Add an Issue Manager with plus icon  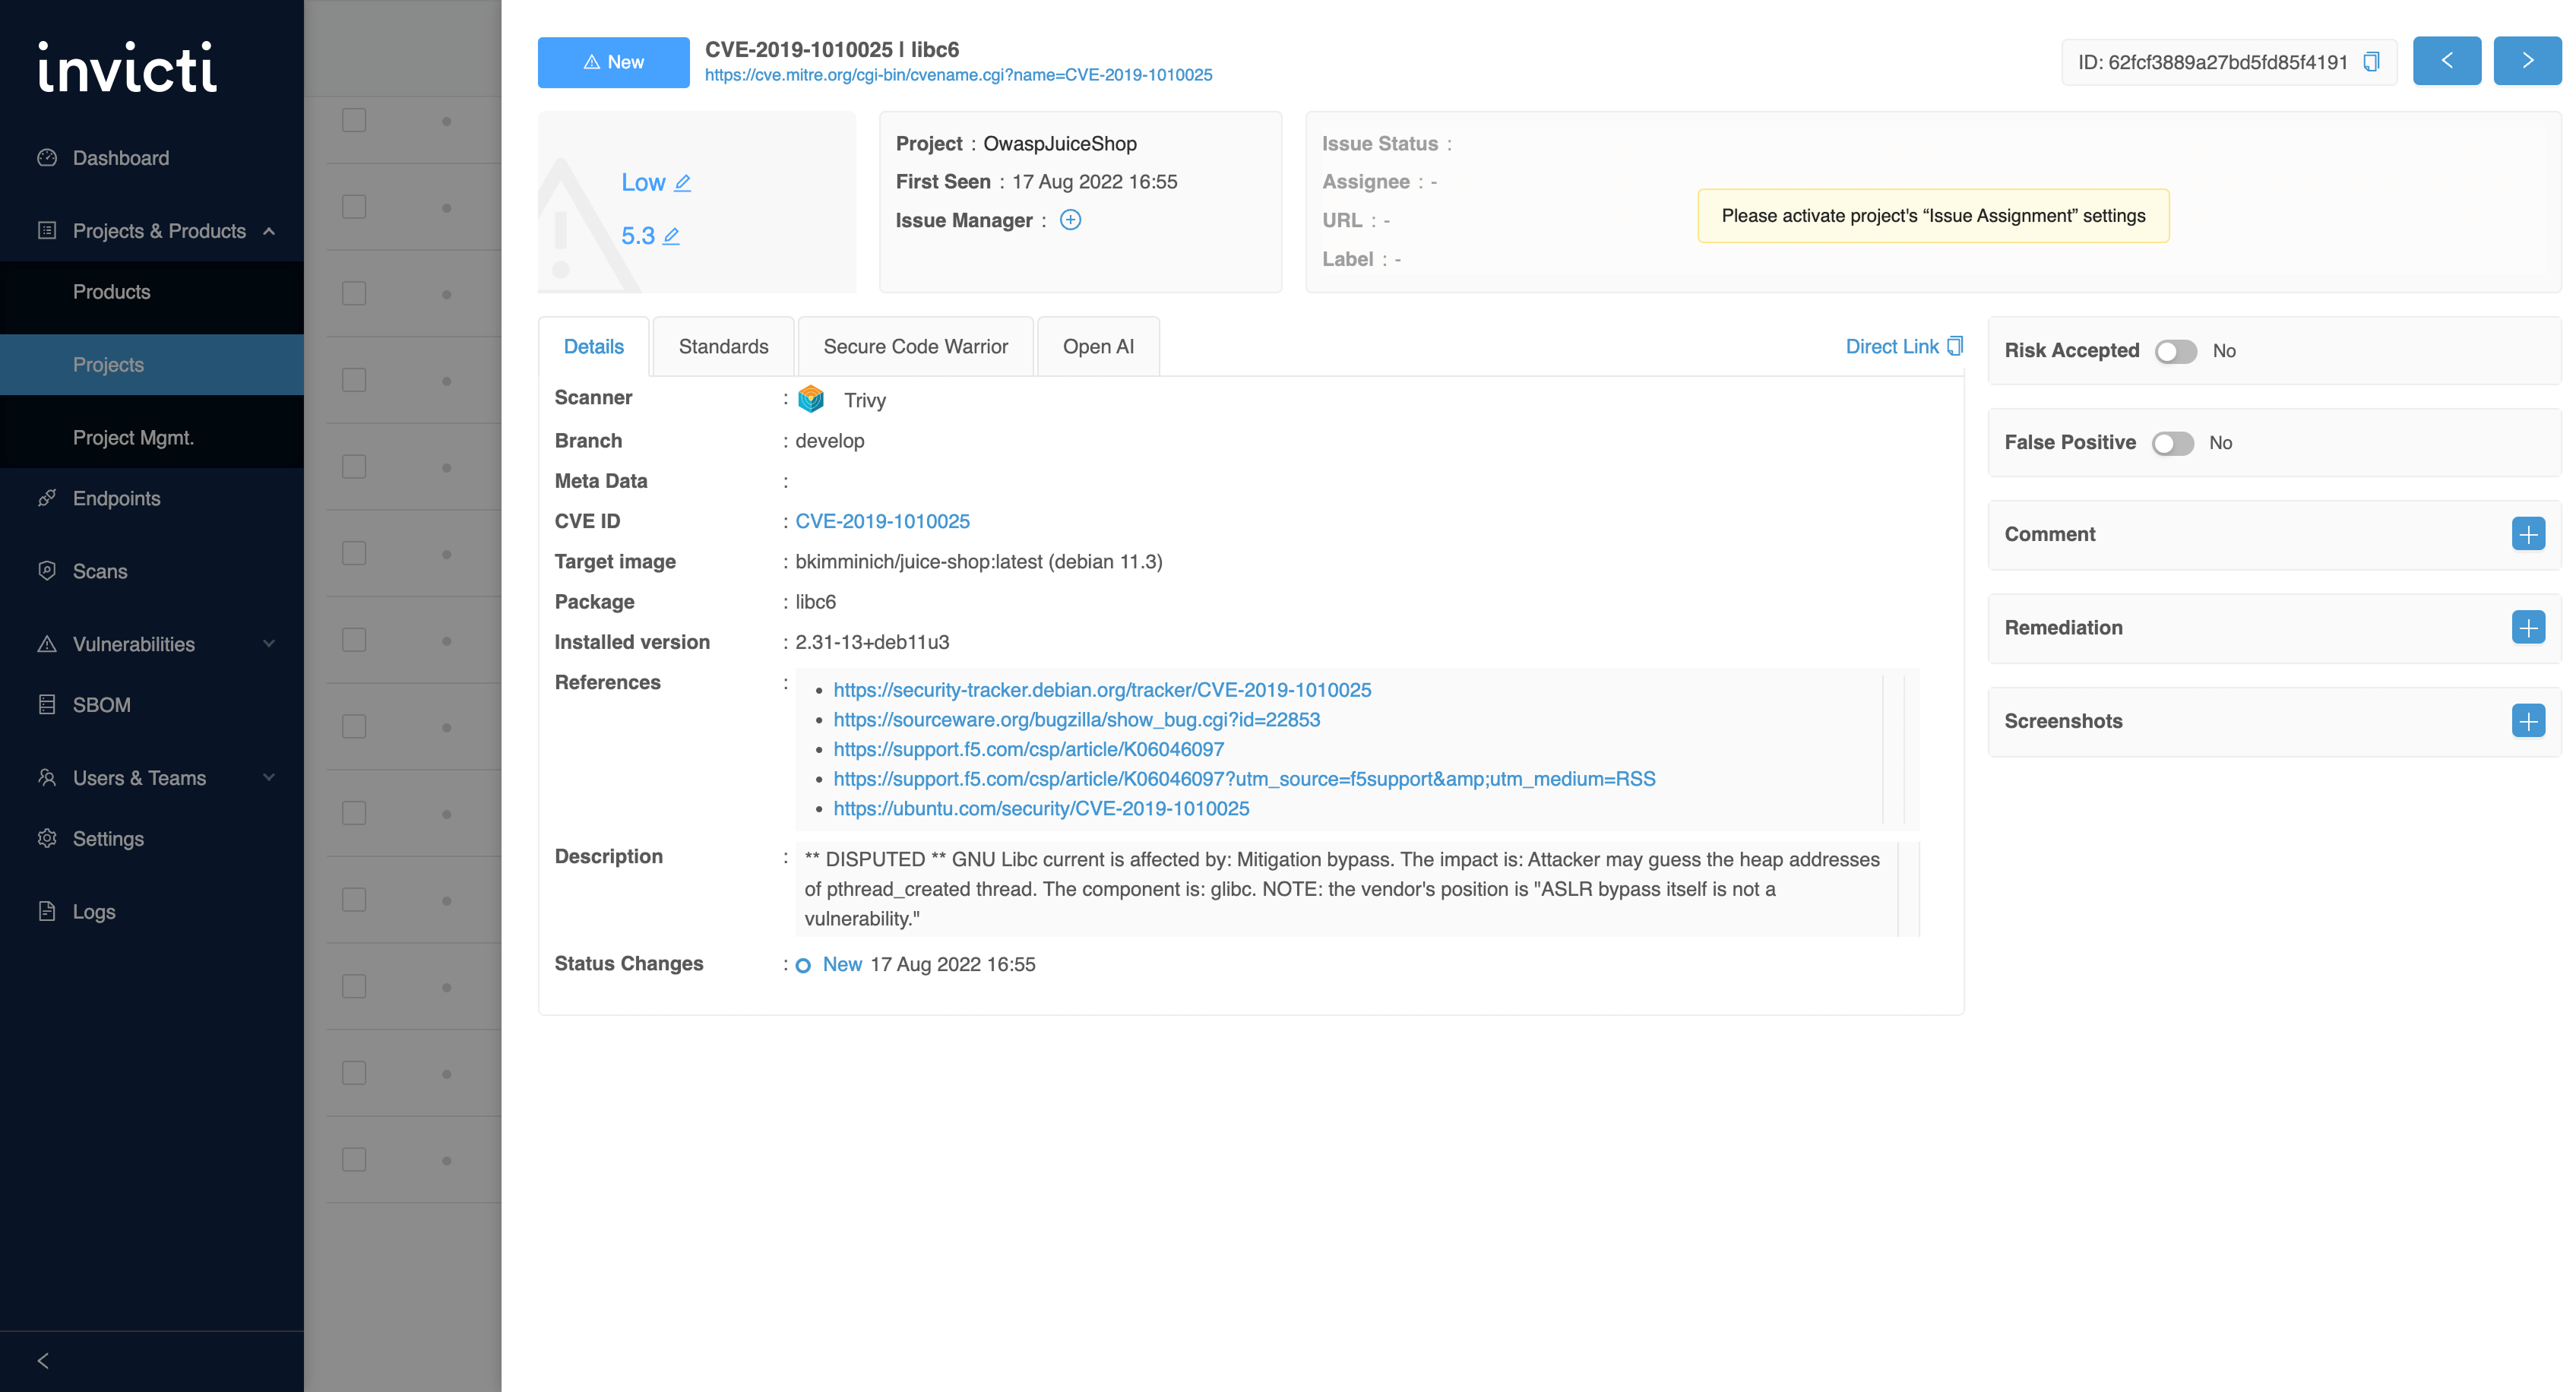point(1070,220)
